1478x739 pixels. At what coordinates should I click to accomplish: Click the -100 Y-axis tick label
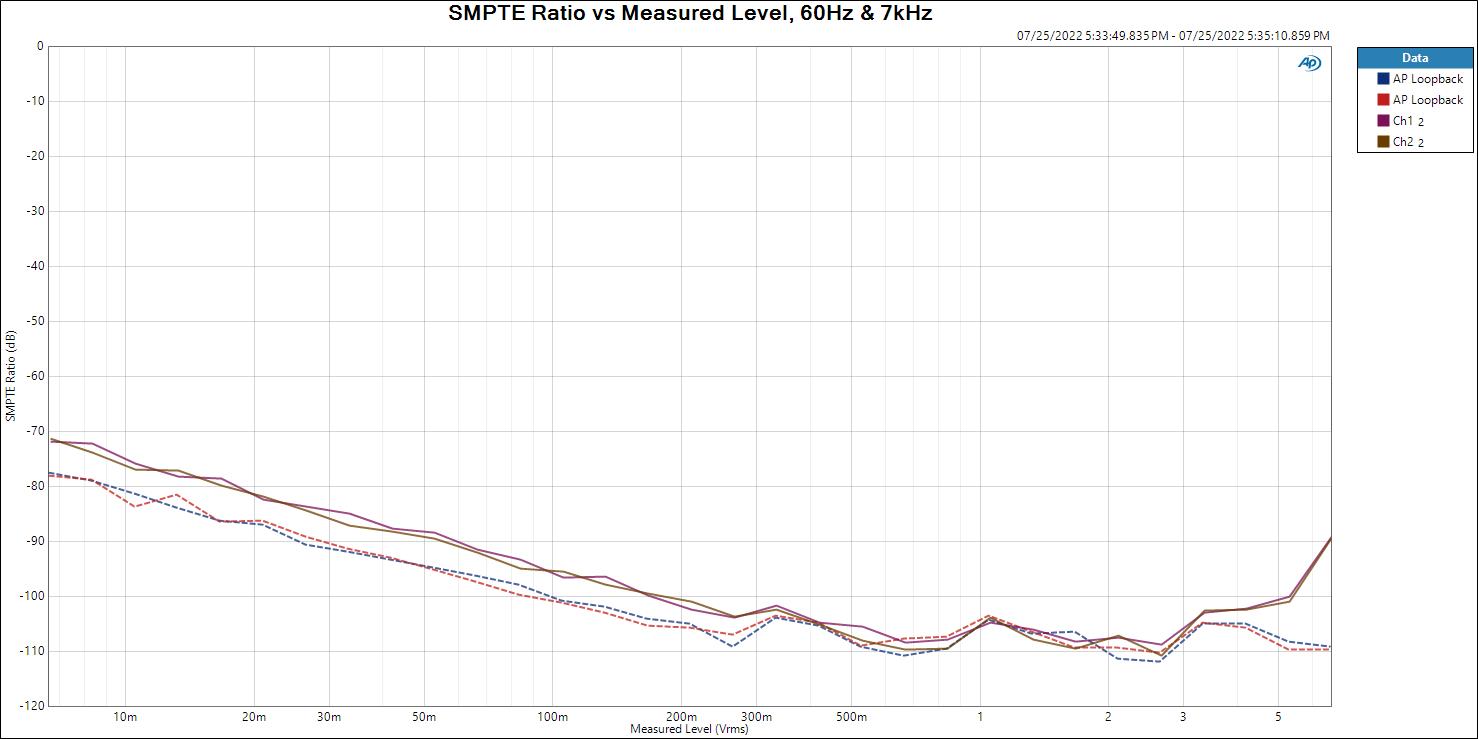coord(32,596)
